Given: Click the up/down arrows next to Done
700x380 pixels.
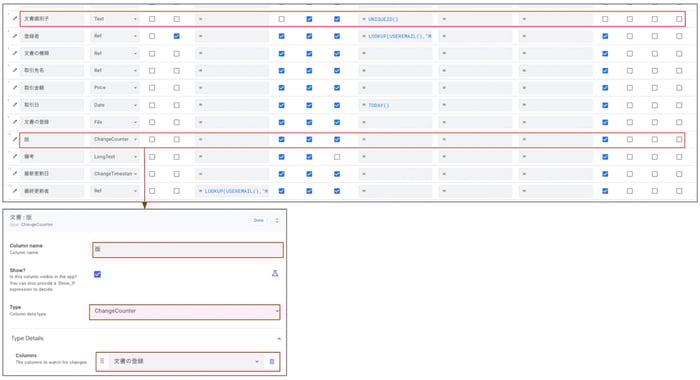Looking at the screenshot, I should [277, 221].
